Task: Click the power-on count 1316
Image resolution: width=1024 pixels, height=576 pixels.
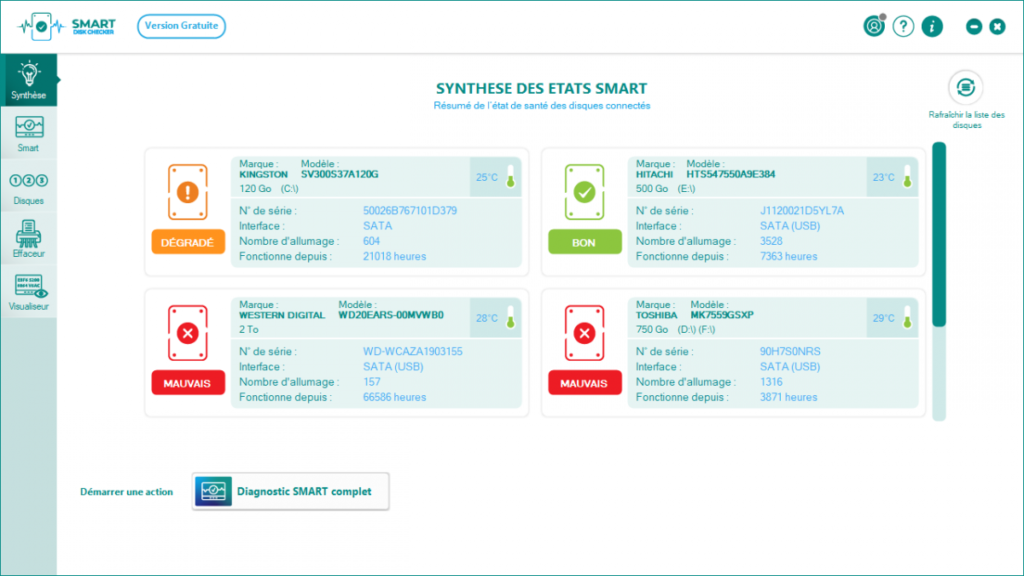Action: pyautogui.click(x=771, y=382)
